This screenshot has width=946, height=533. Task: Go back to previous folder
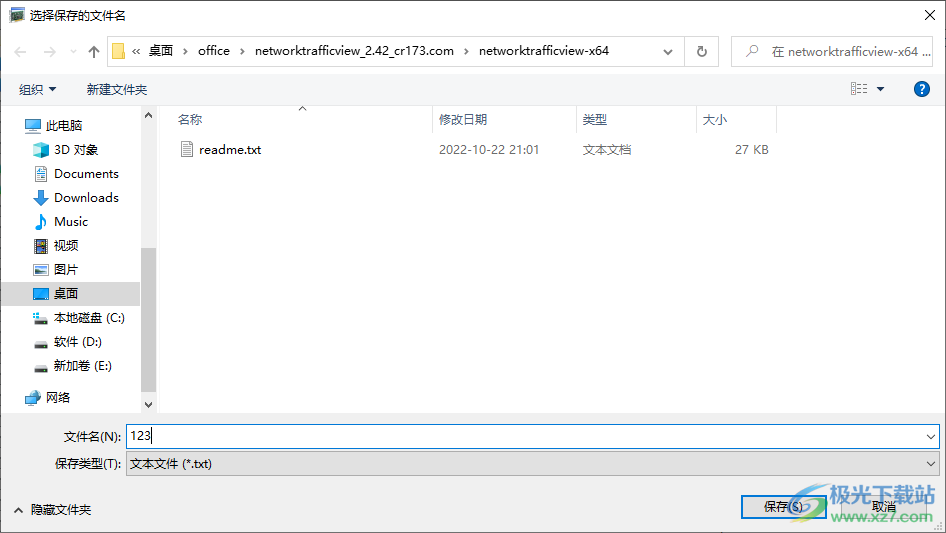(x=21, y=52)
